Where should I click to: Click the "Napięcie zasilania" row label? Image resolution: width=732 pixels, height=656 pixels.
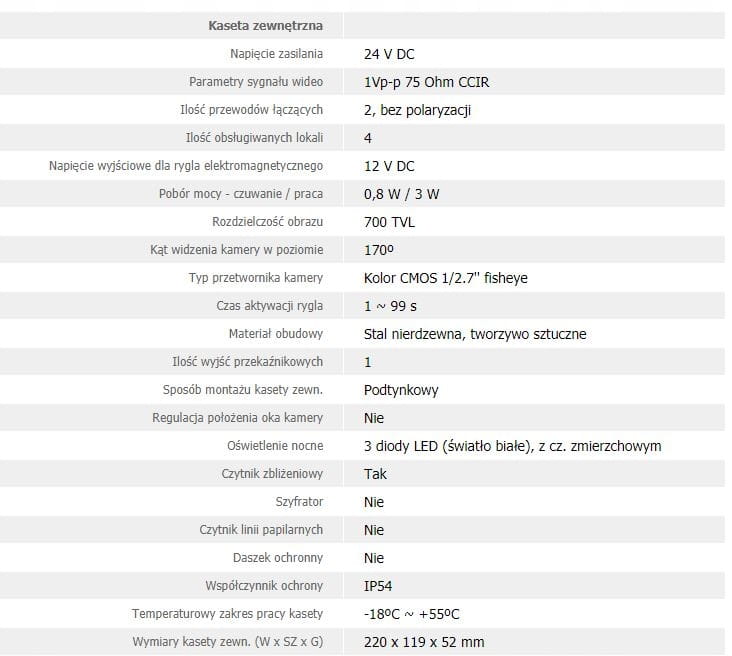[281, 54]
